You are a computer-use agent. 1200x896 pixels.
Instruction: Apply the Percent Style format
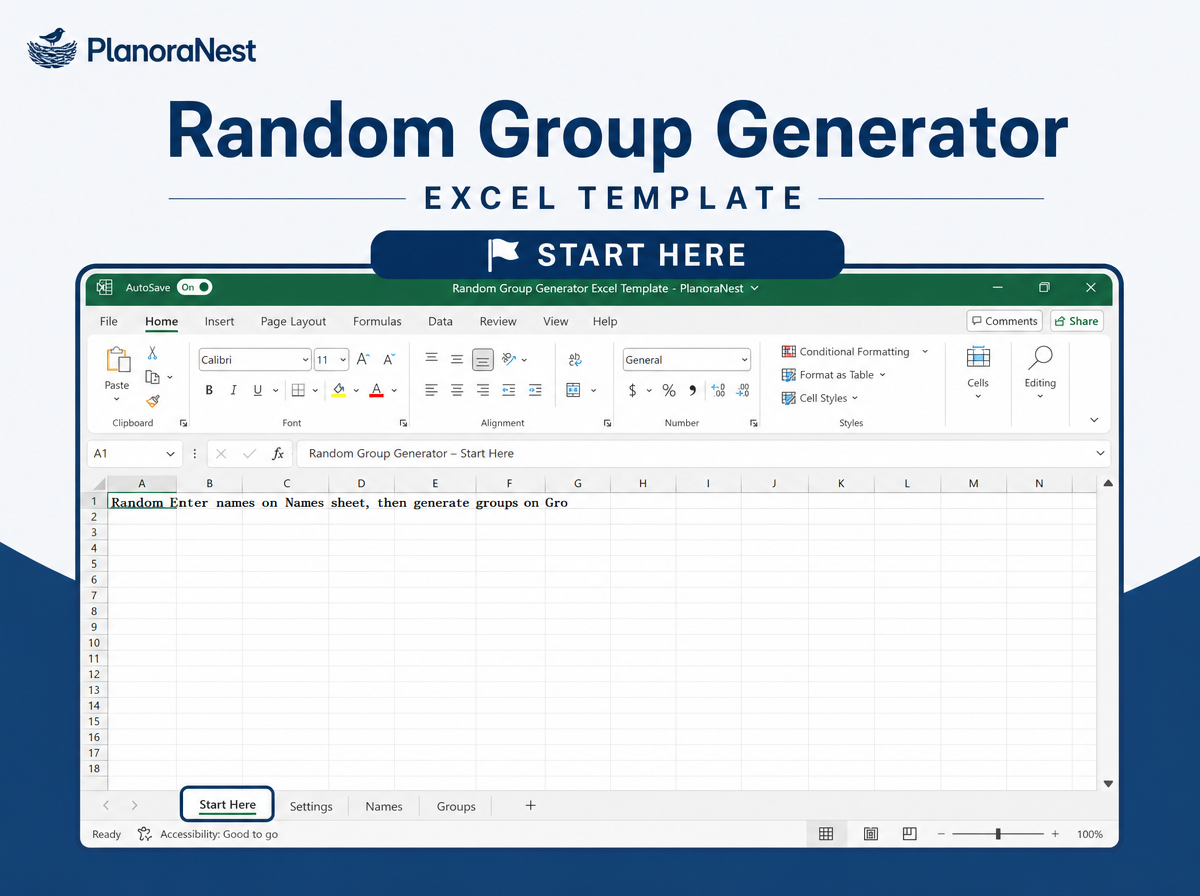point(669,390)
